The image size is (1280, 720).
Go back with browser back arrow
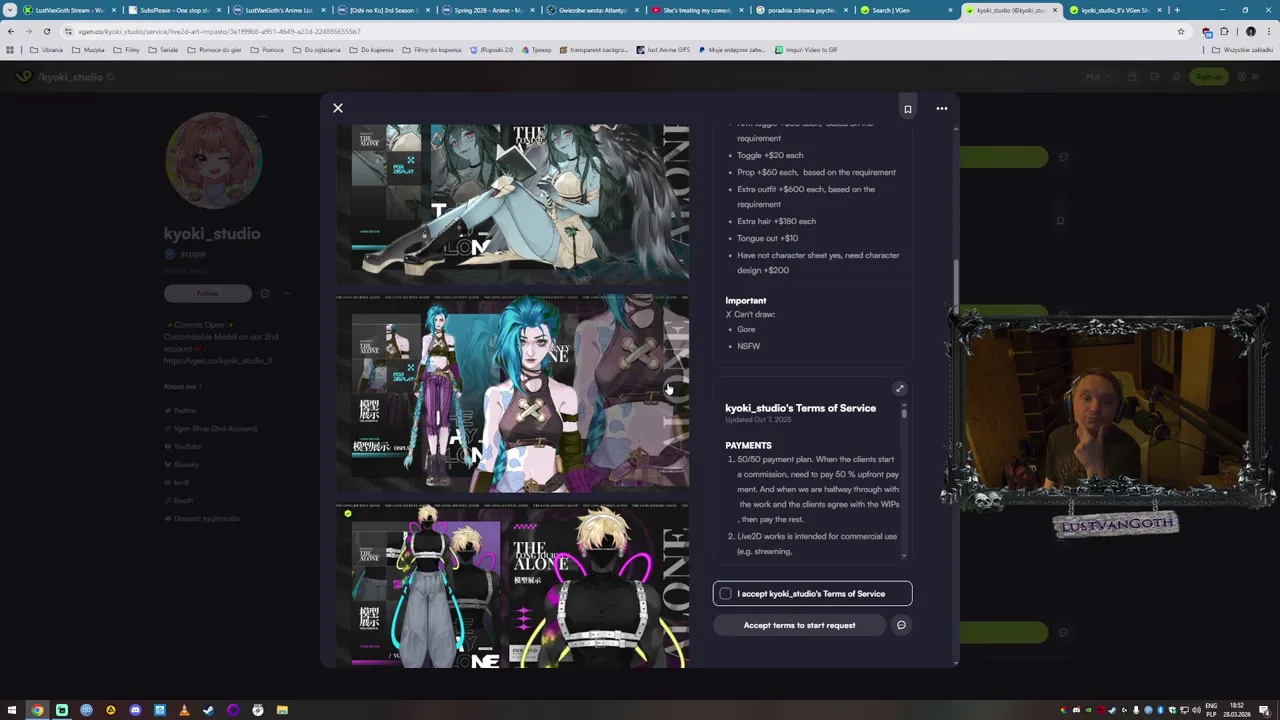coord(11,31)
